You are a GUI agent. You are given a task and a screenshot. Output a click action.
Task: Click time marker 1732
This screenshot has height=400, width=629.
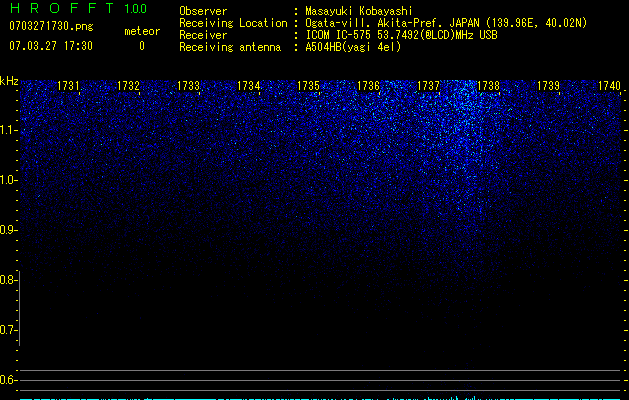coord(128,86)
